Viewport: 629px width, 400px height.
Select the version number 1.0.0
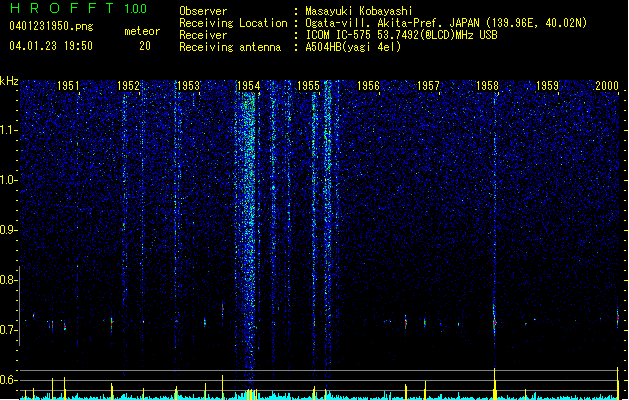136,9
